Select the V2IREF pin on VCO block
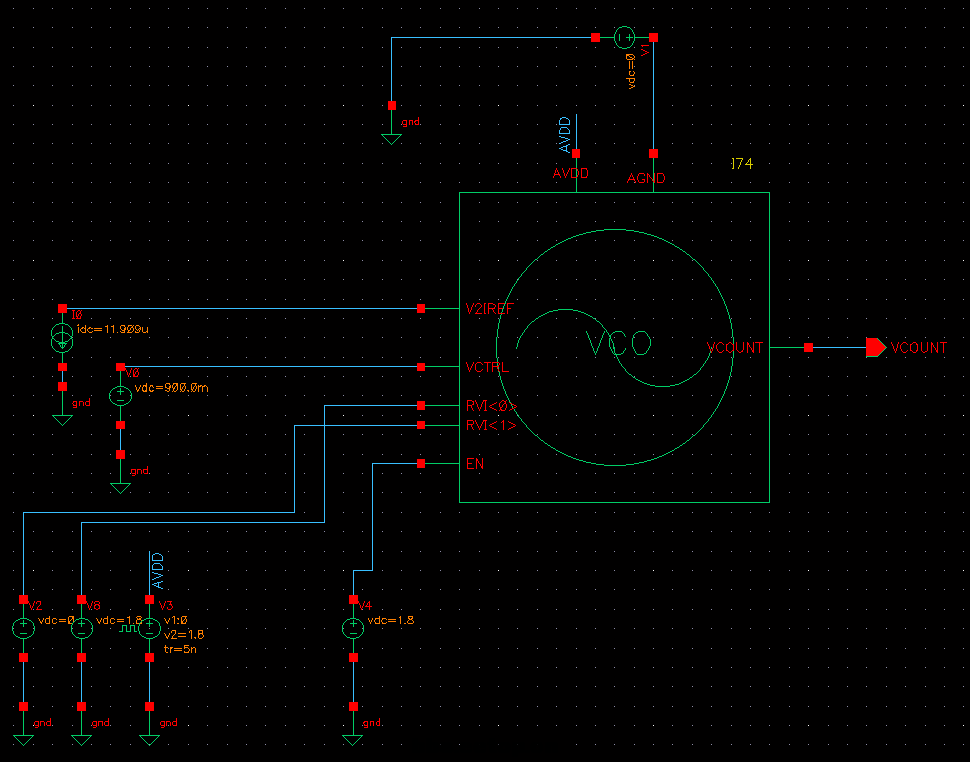970x762 pixels. tap(421, 308)
